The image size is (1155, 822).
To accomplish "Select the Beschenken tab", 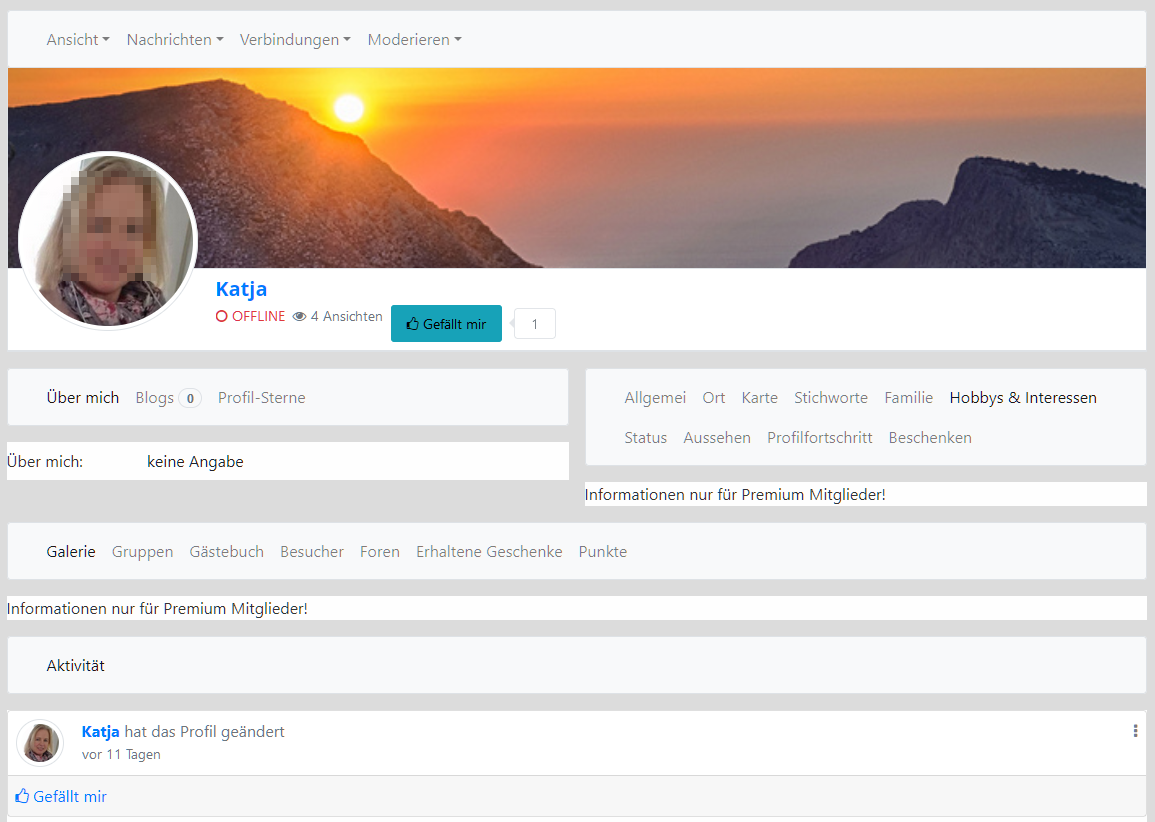I will 930,438.
